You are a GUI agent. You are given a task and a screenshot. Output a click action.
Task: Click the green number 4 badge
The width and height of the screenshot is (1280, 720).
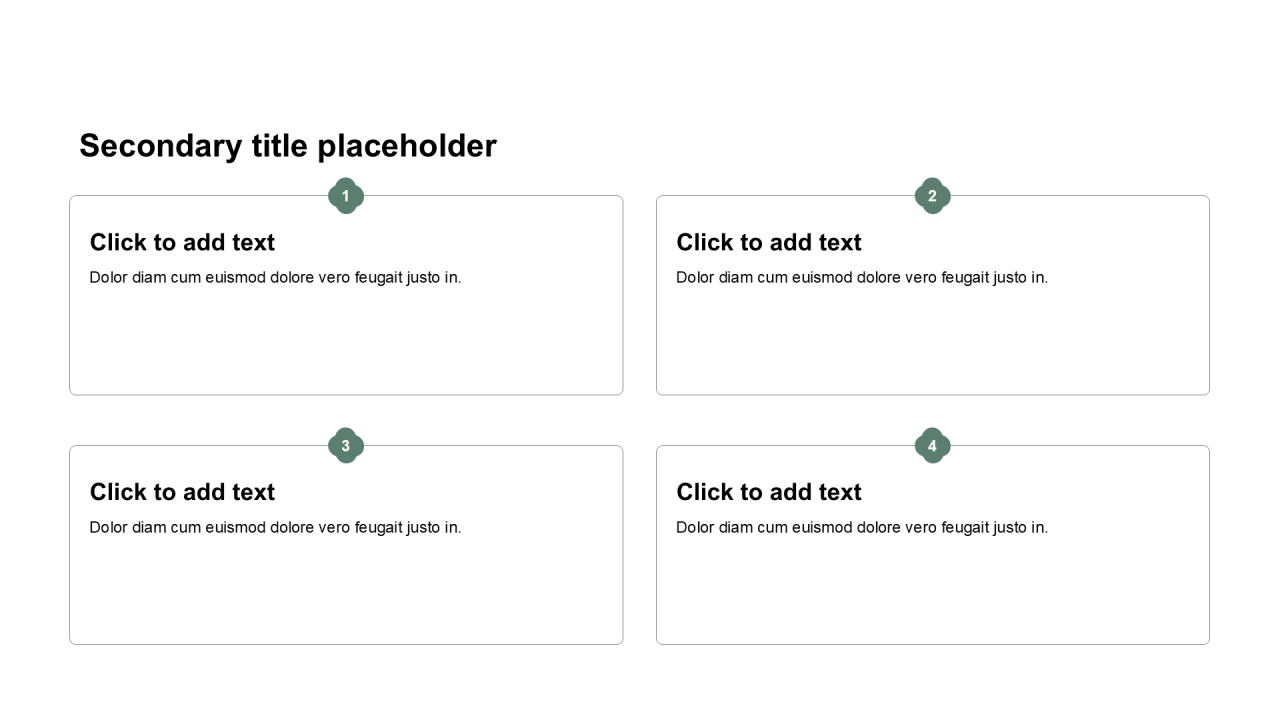932,446
